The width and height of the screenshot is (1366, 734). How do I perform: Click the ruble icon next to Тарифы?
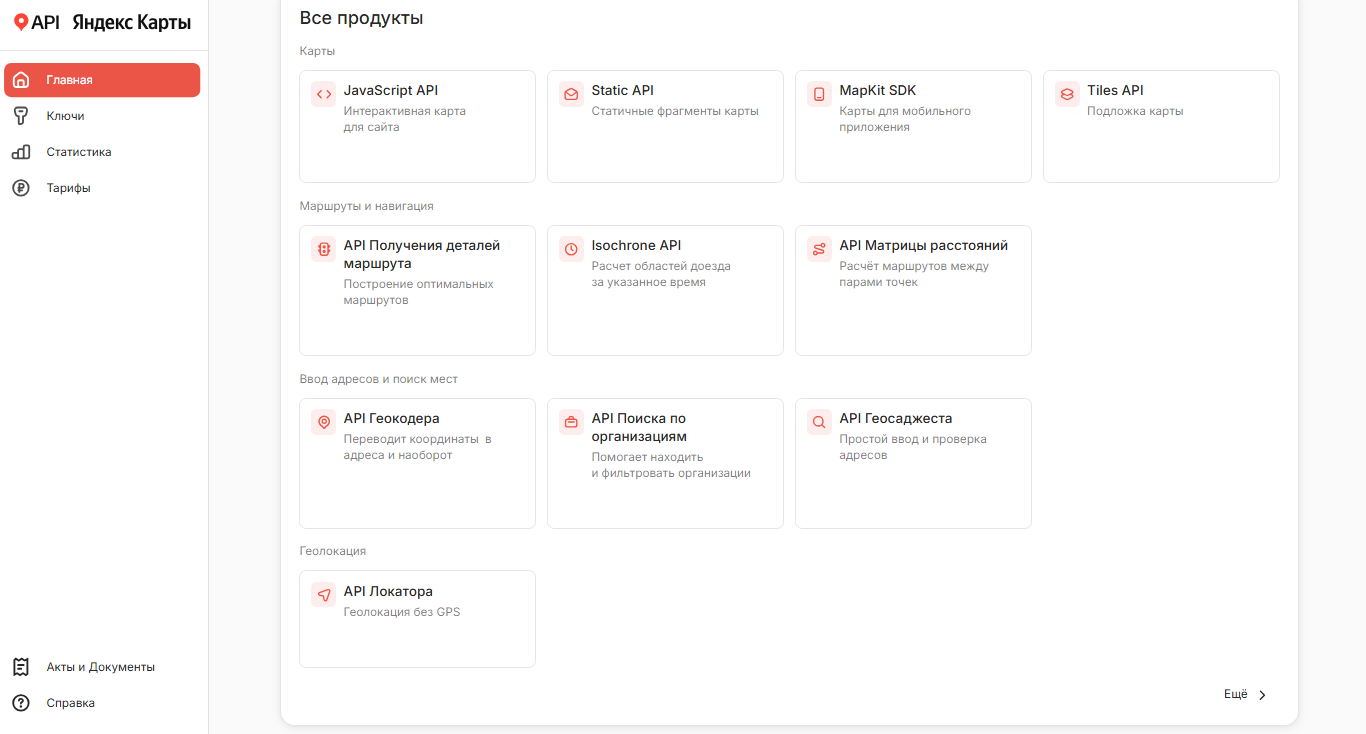pyautogui.click(x=21, y=188)
